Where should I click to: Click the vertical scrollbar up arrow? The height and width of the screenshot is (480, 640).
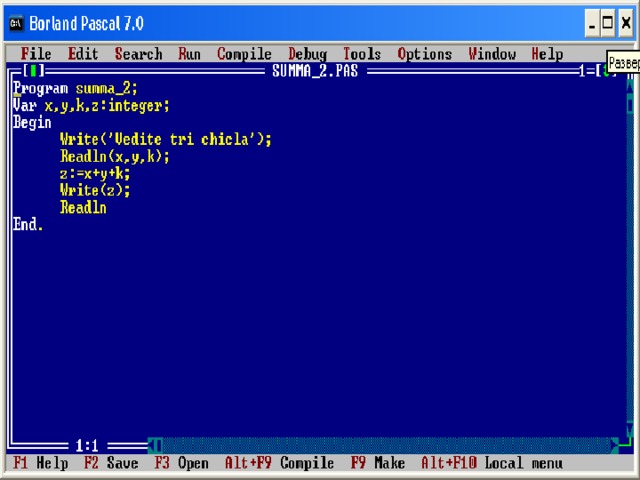[x=630, y=87]
